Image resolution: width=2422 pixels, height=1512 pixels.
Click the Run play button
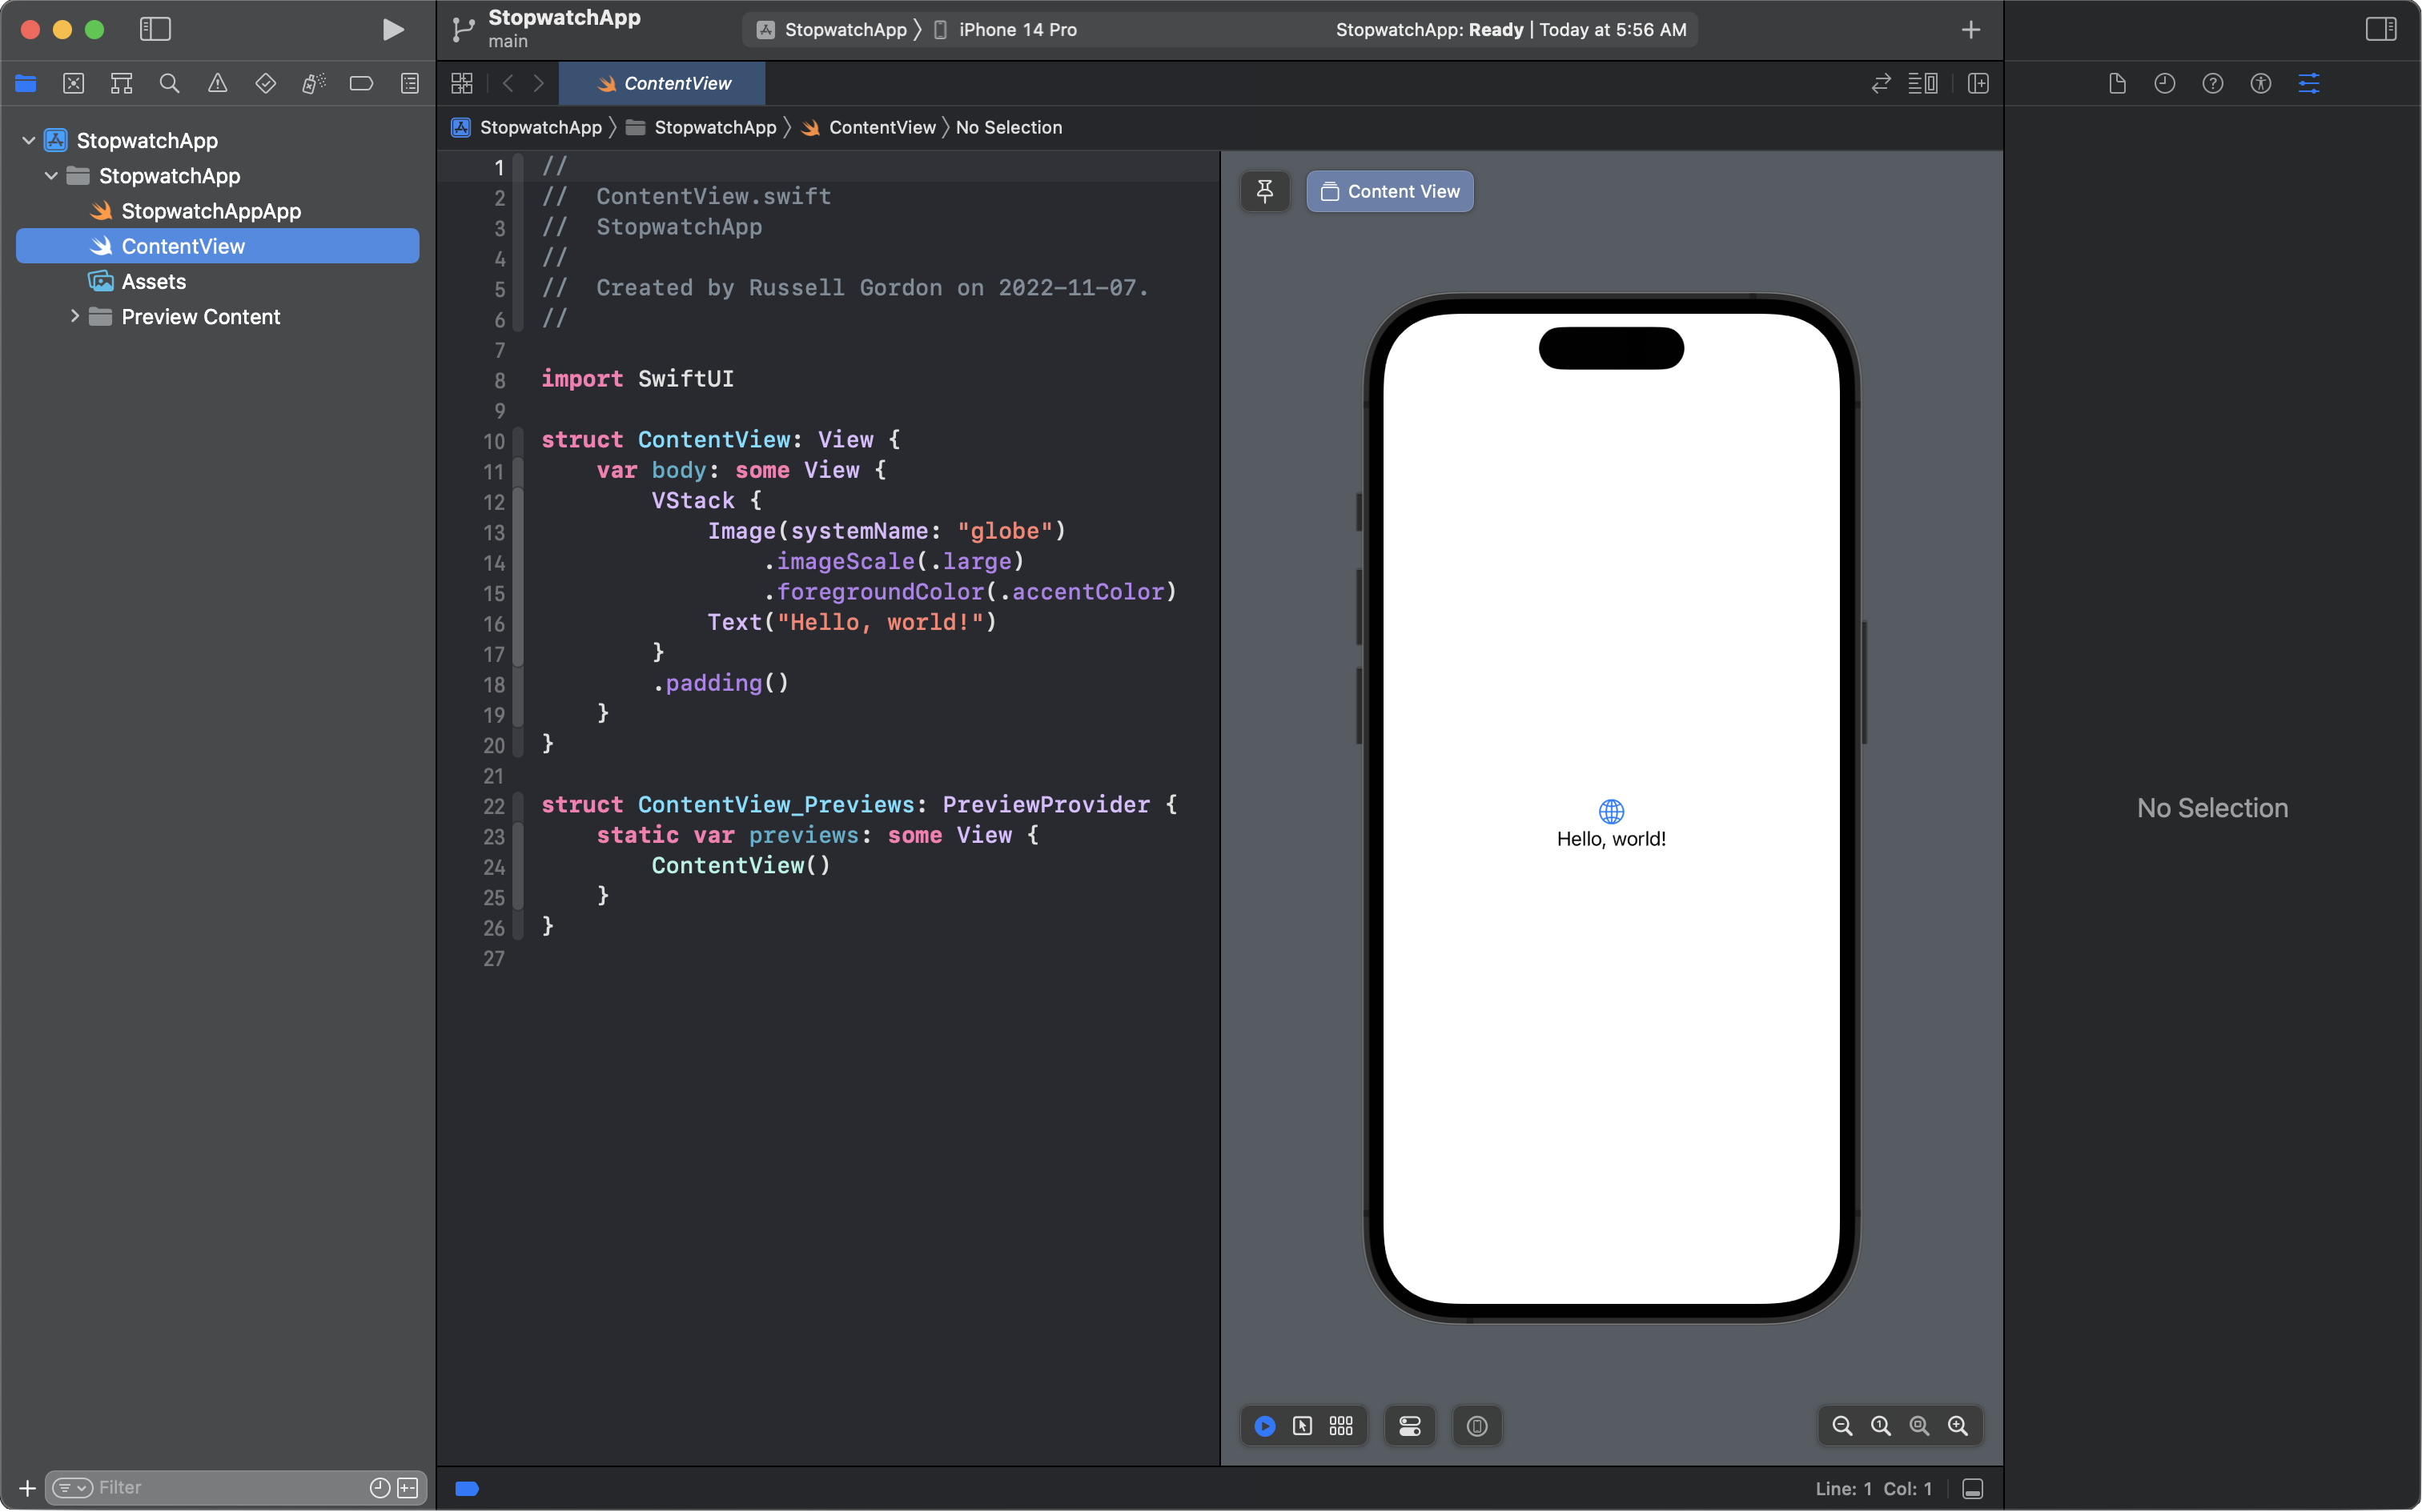coord(393,30)
